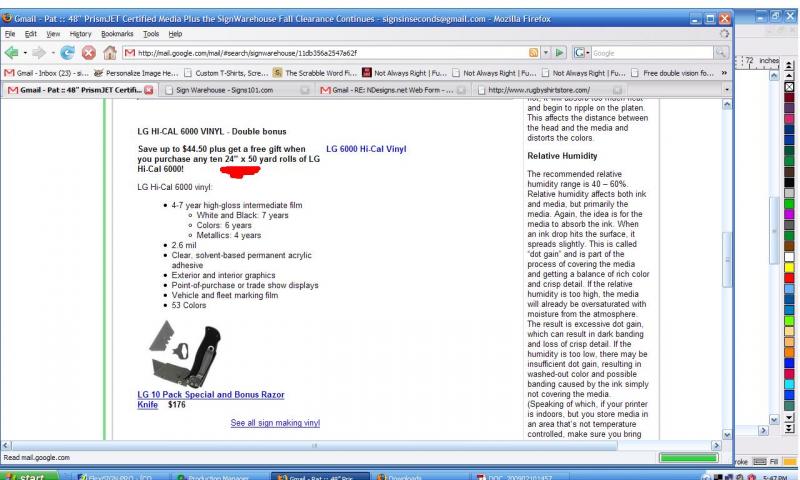
Task: Open the Custom T-Shirts, Scre... bookmark
Action: coord(226,73)
